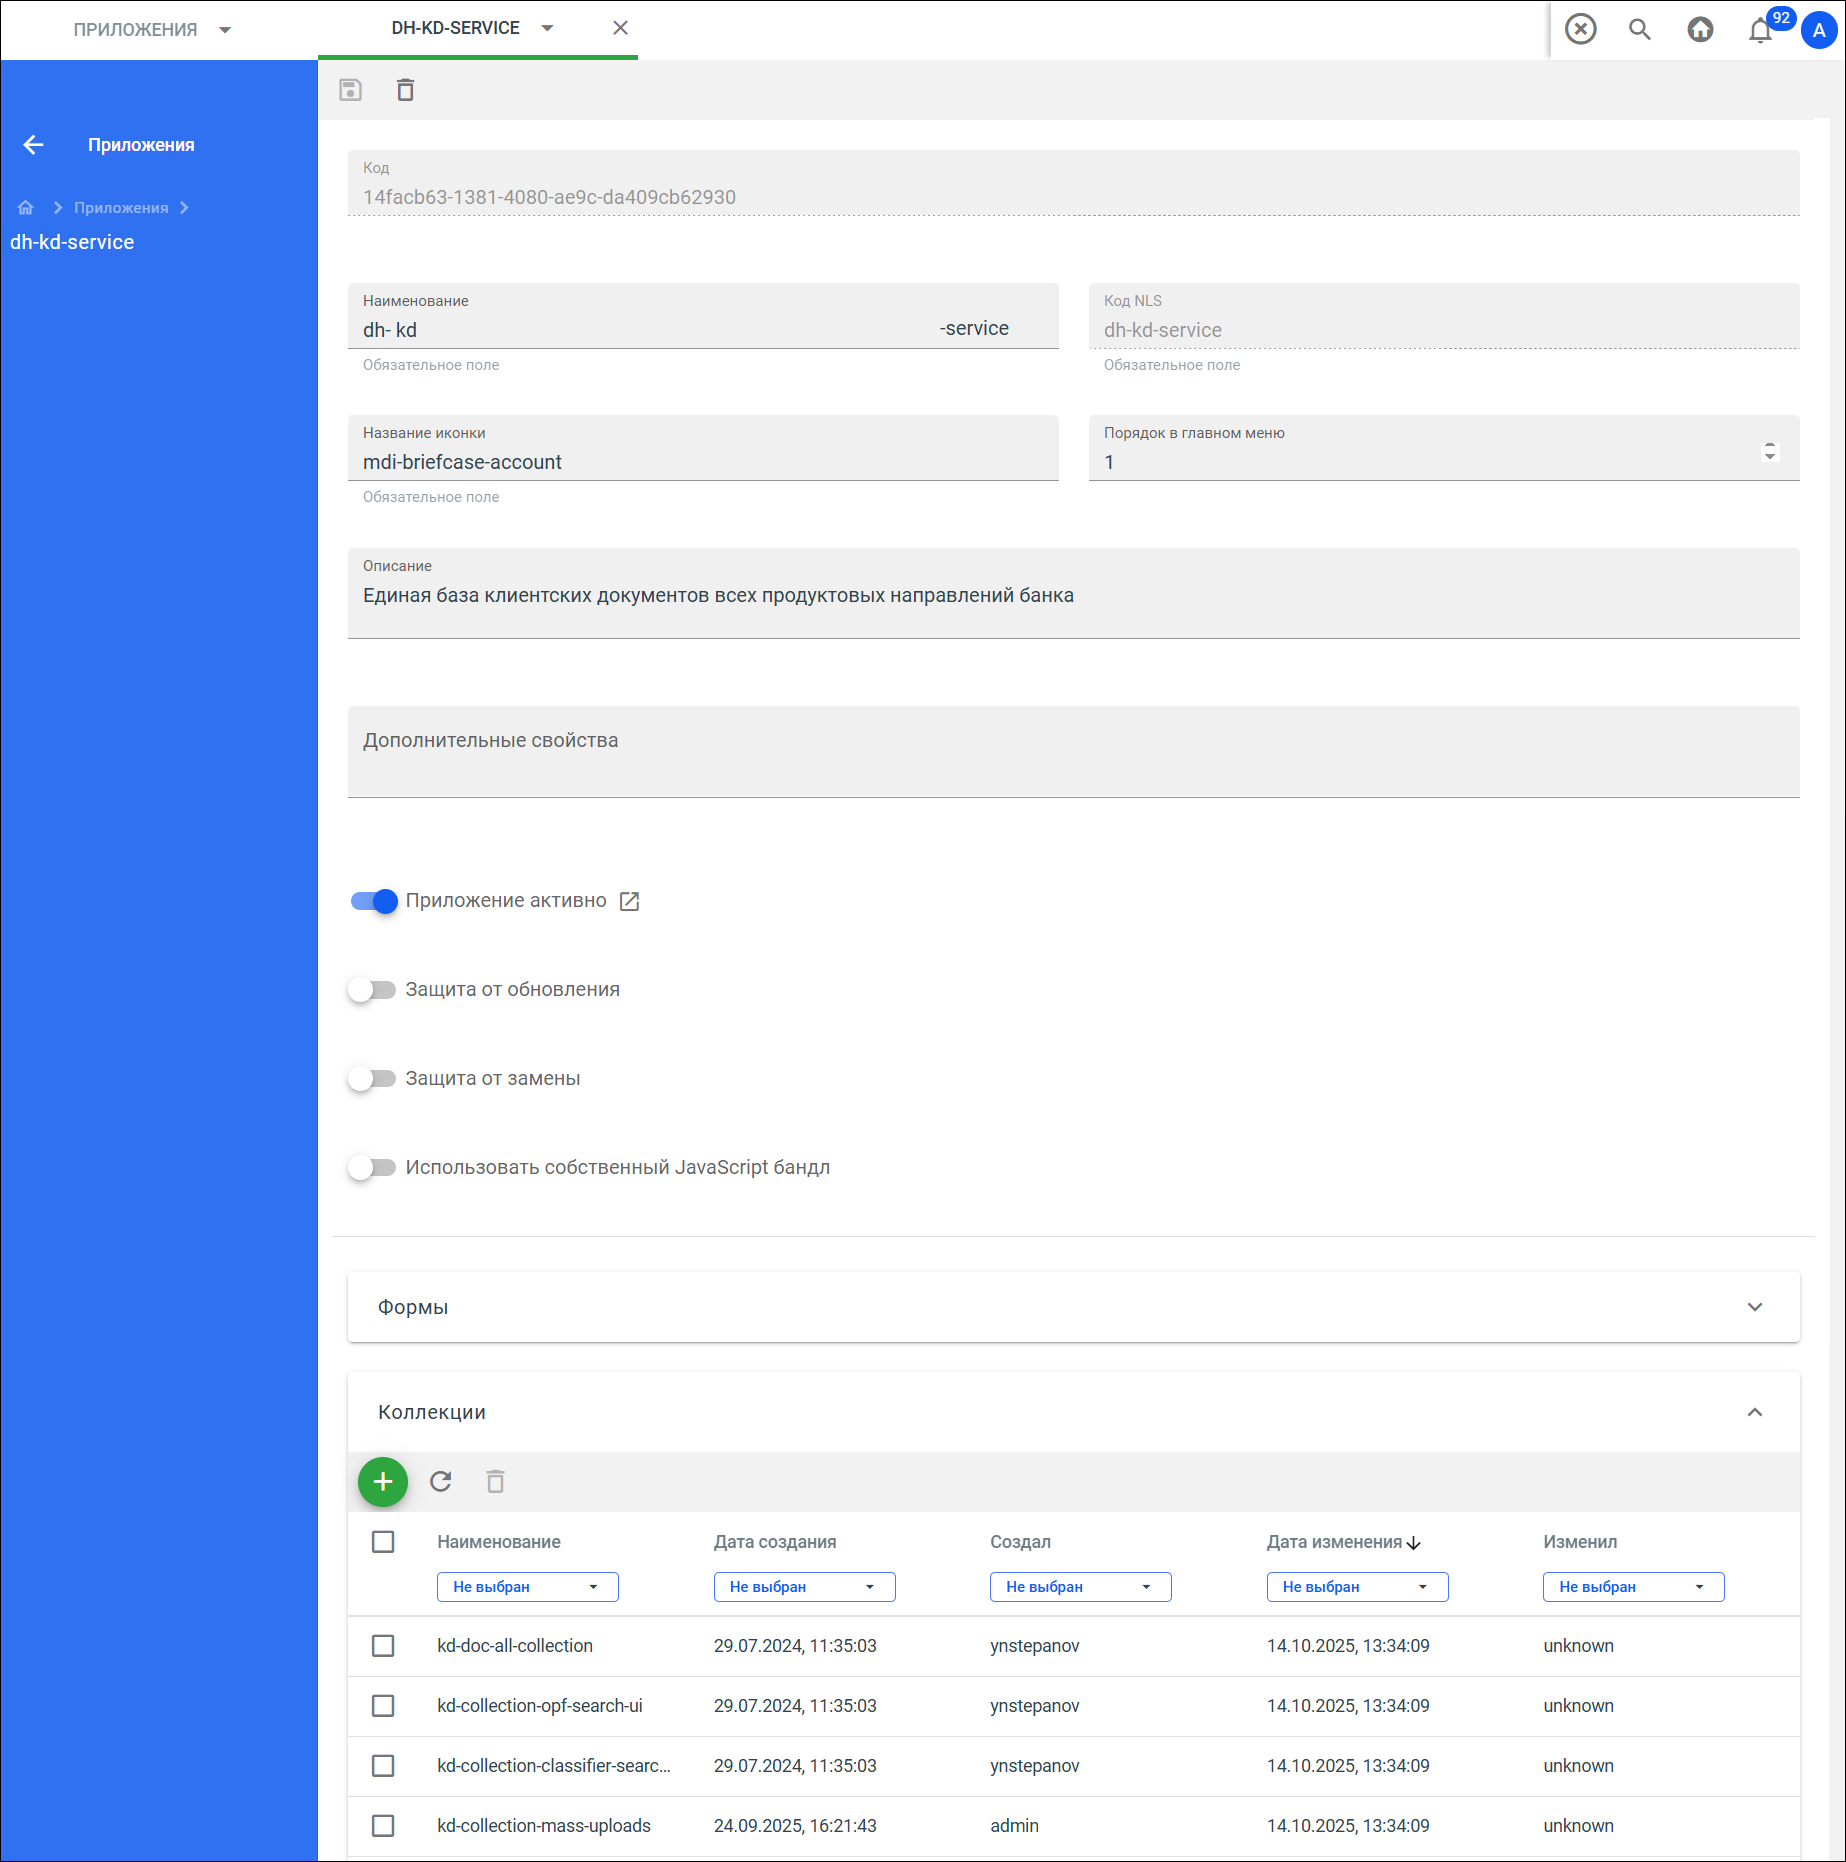Screen dimensions: 1846x1862
Task: Click the circled X icon in header
Action: point(1580,29)
